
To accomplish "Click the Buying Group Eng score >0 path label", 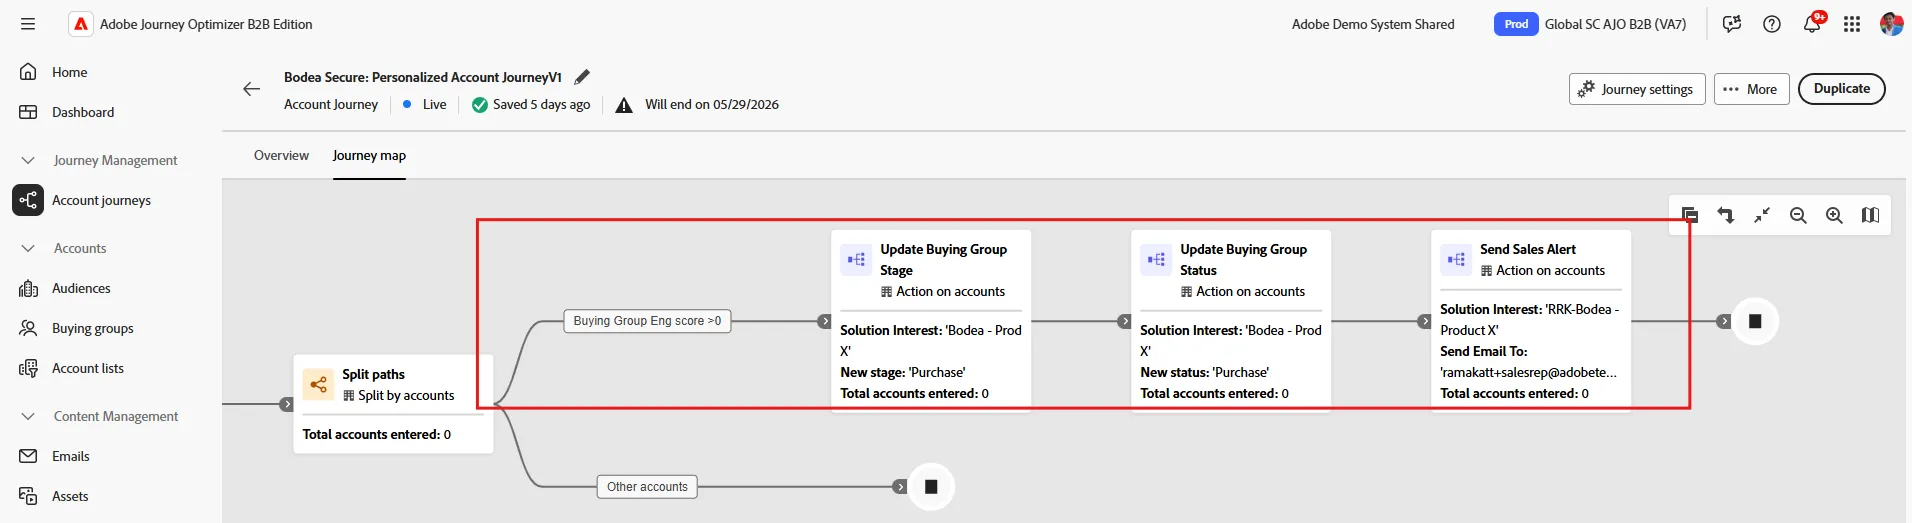I will [647, 321].
